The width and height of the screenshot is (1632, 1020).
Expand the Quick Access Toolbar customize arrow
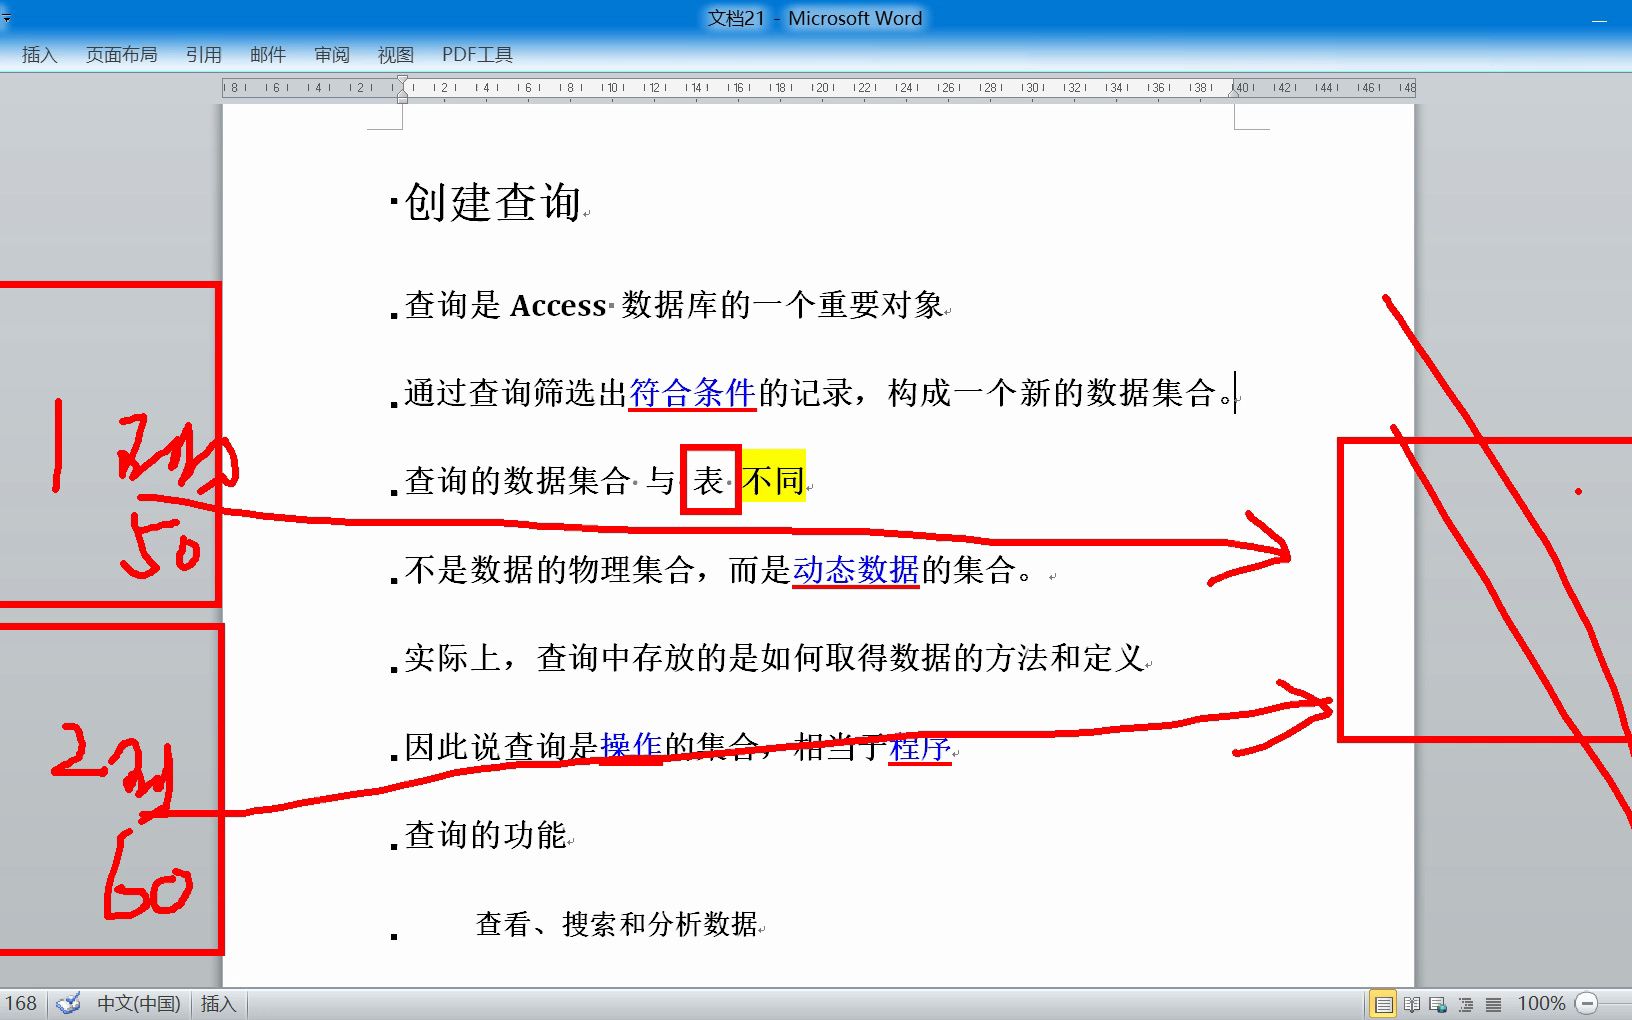pos(6,18)
